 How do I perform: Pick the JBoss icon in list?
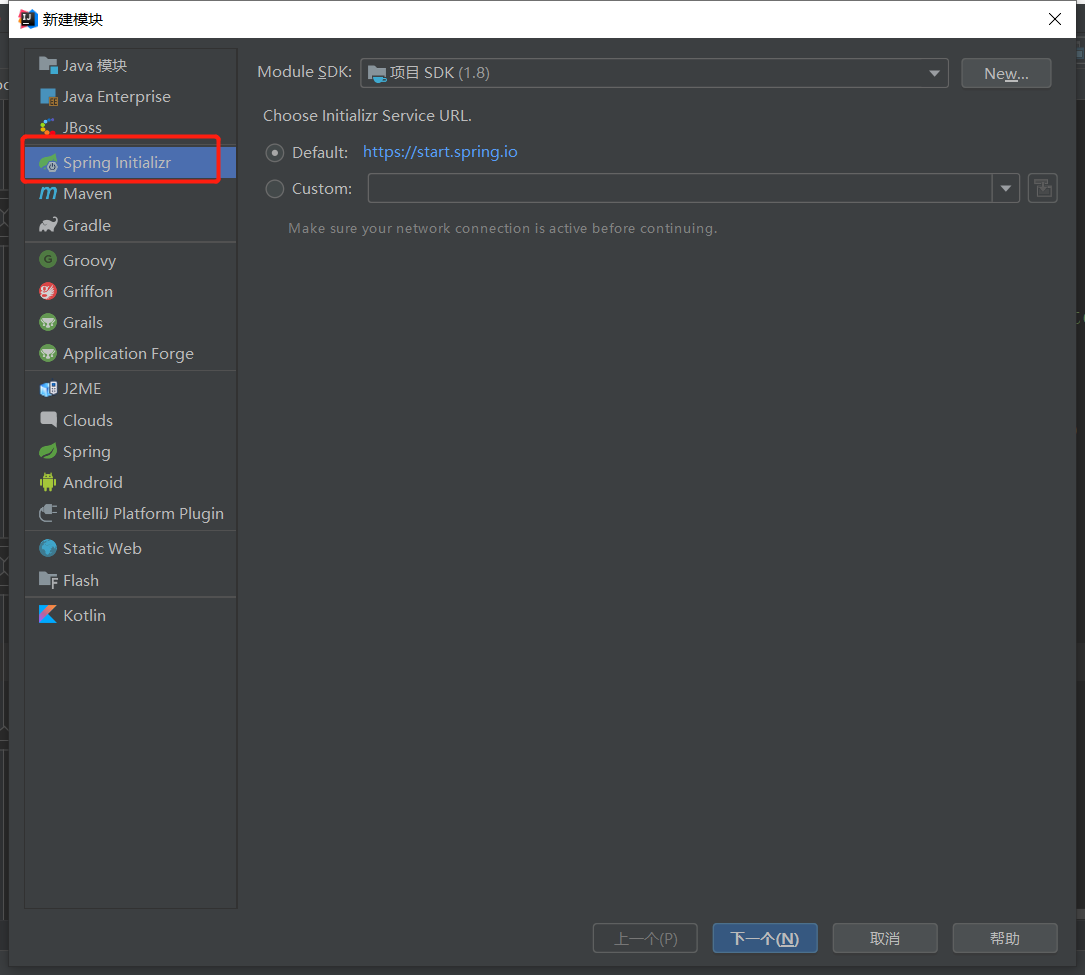pyautogui.click(x=48, y=128)
